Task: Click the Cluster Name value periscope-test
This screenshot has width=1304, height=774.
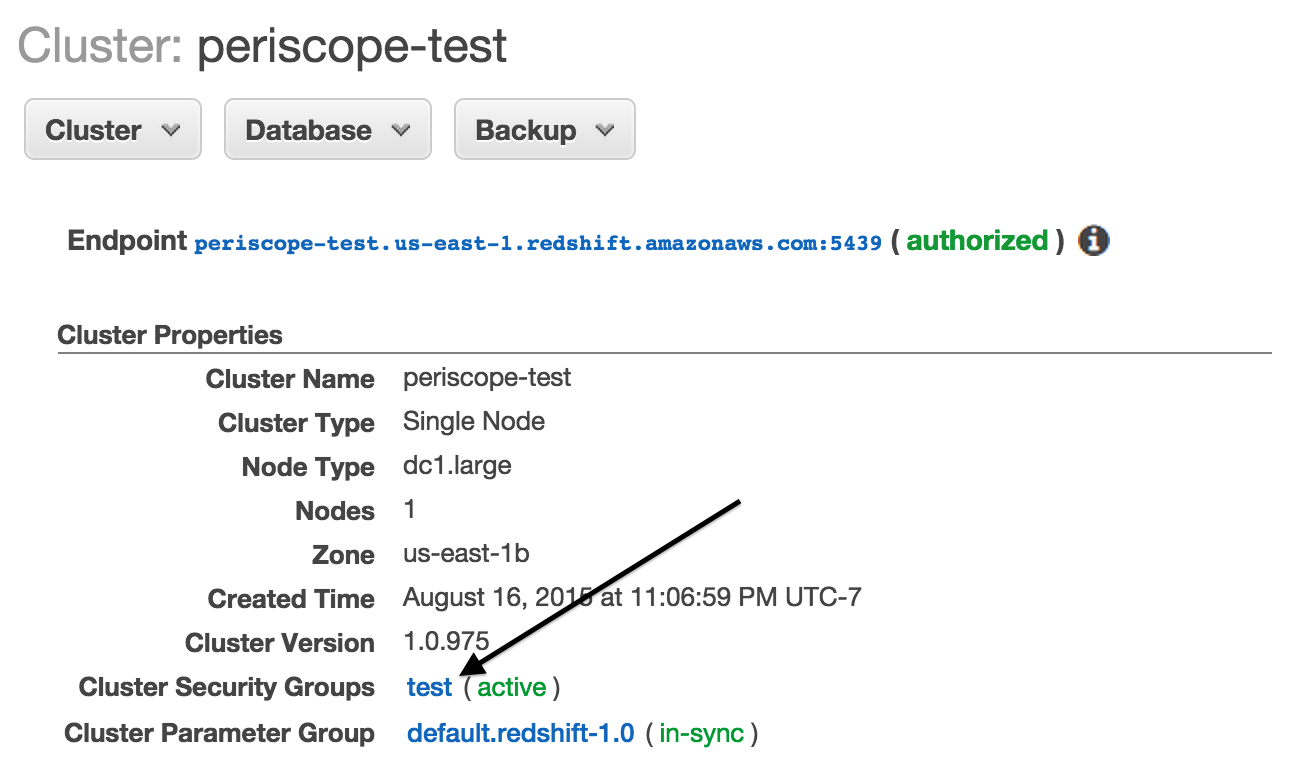Action: tap(487, 378)
